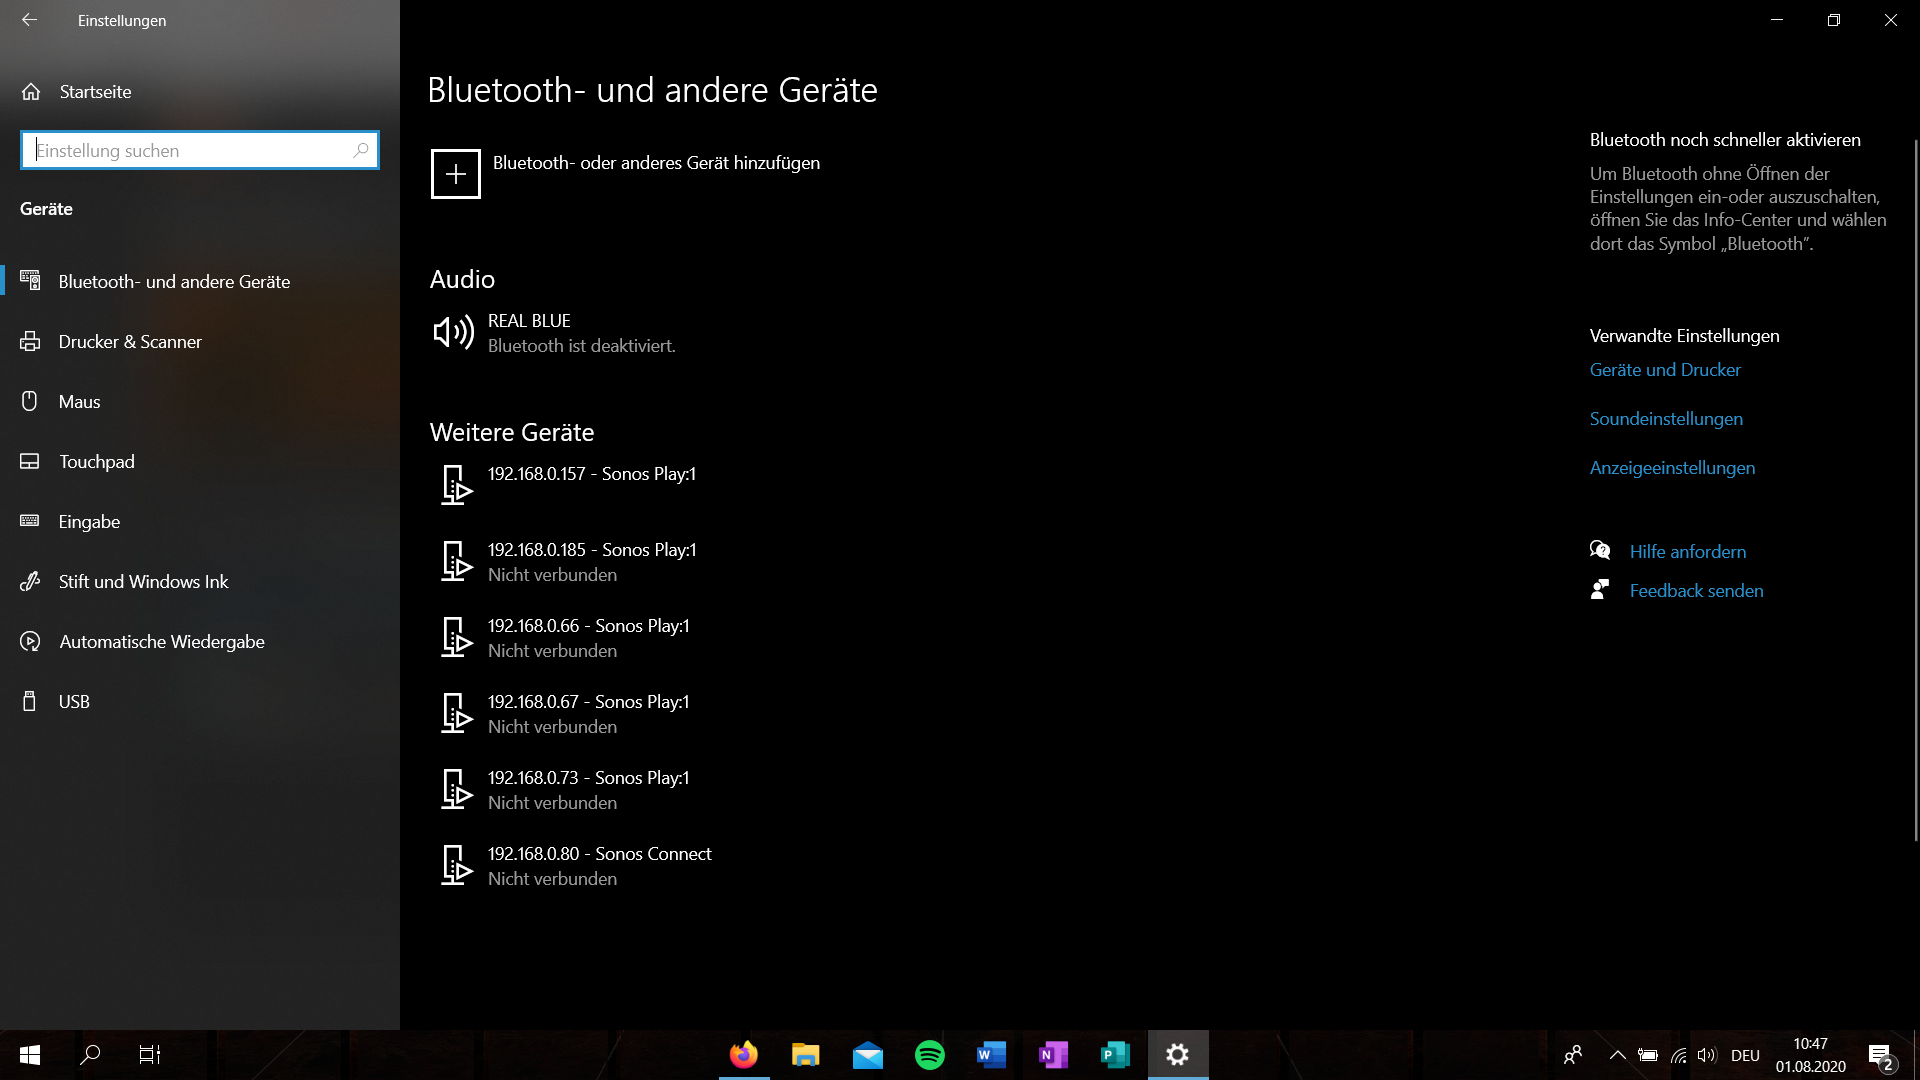This screenshot has width=1920, height=1080.
Task: Click Feedback senden link
Action: click(1696, 591)
